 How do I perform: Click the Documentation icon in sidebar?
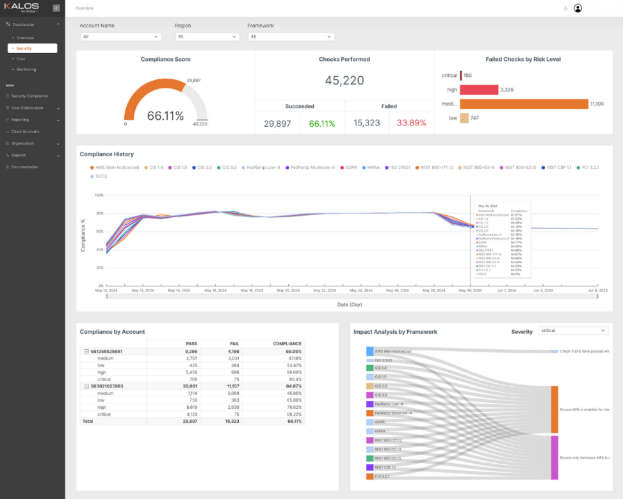[8, 167]
